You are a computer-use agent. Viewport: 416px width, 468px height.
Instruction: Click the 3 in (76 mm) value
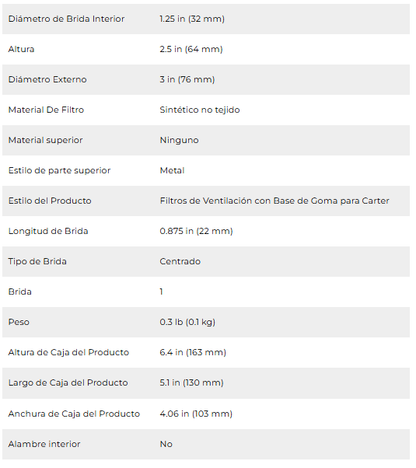click(187, 80)
